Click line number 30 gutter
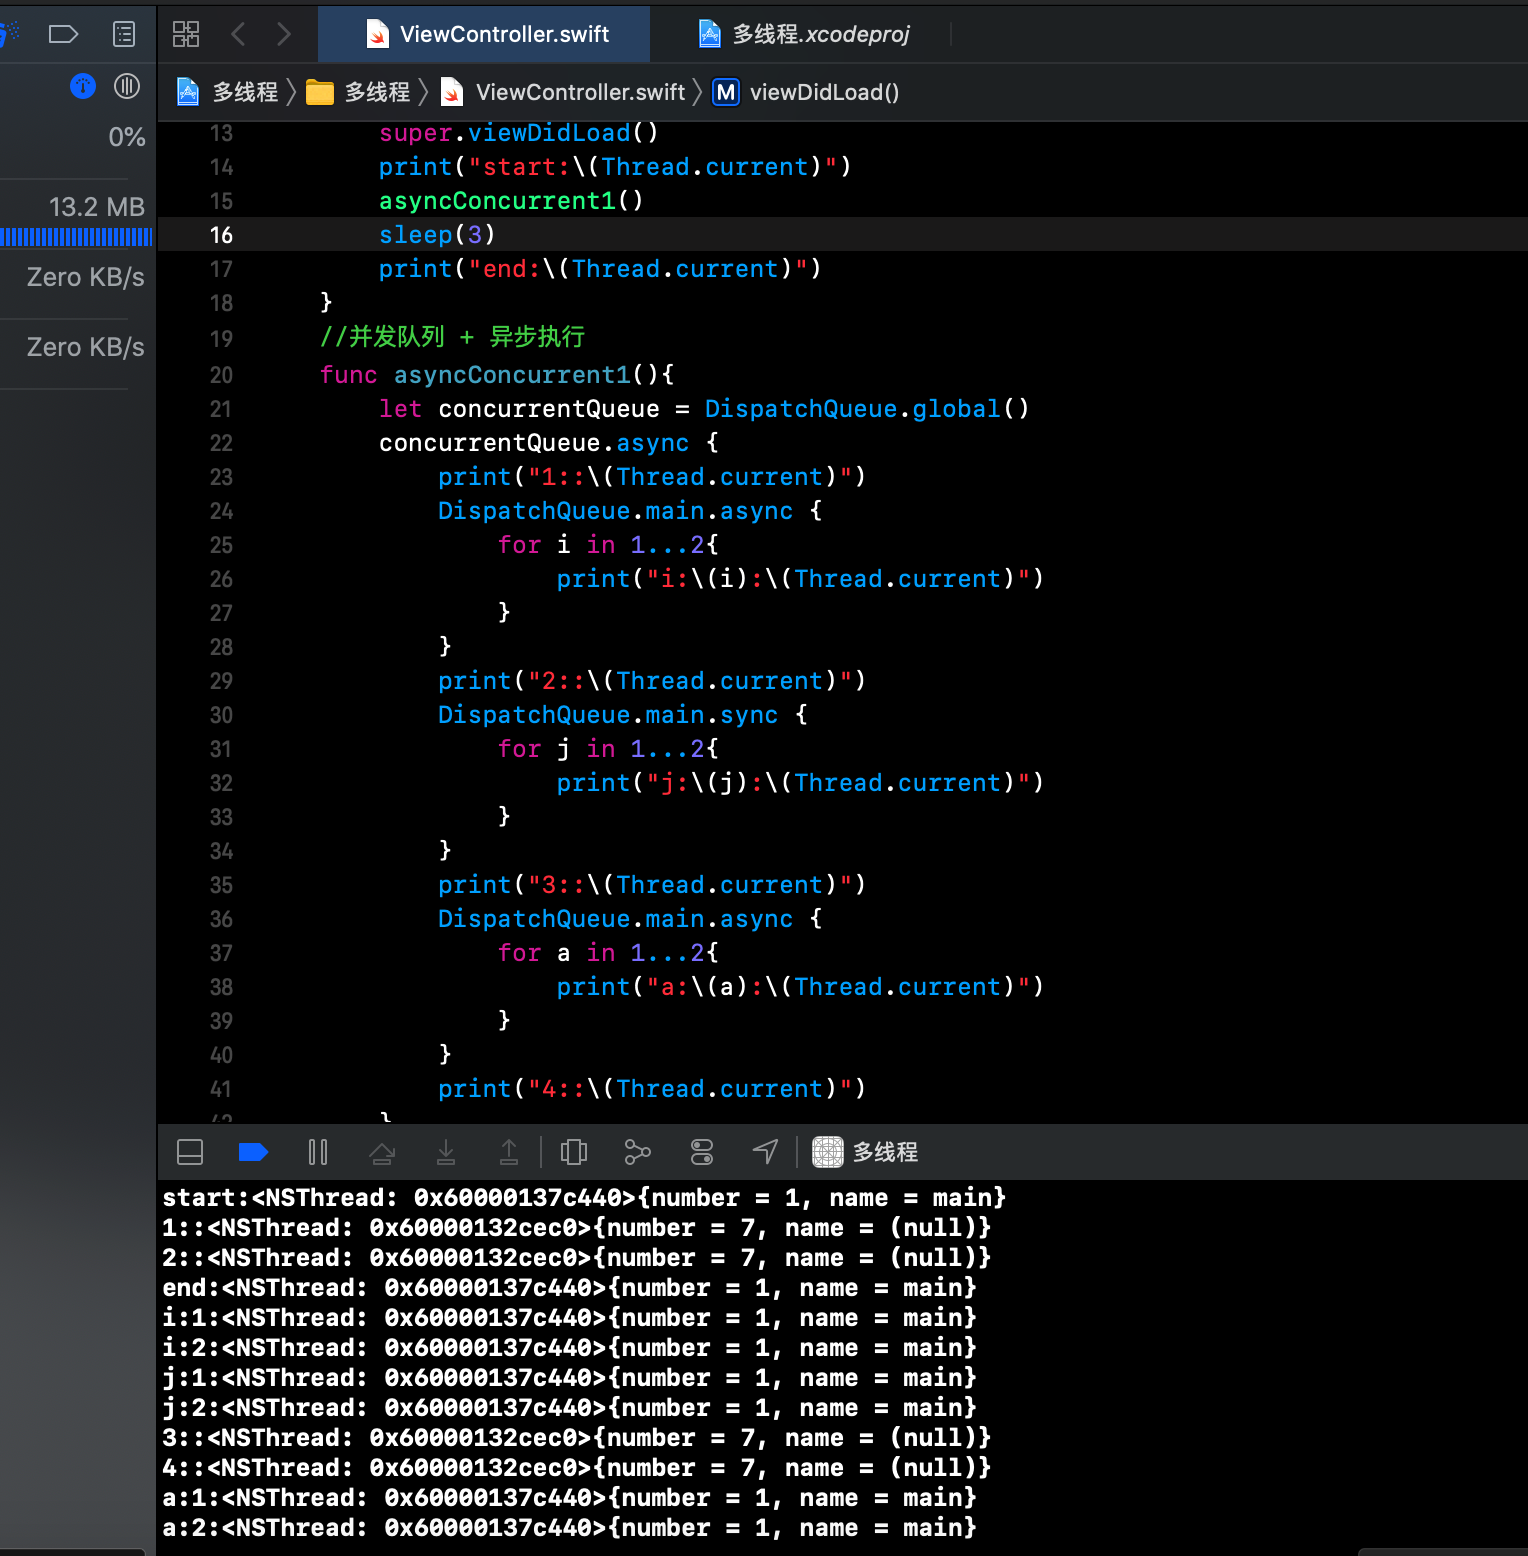Image resolution: width=1528 pixels, height=1556 pixels. coord(221,715)
